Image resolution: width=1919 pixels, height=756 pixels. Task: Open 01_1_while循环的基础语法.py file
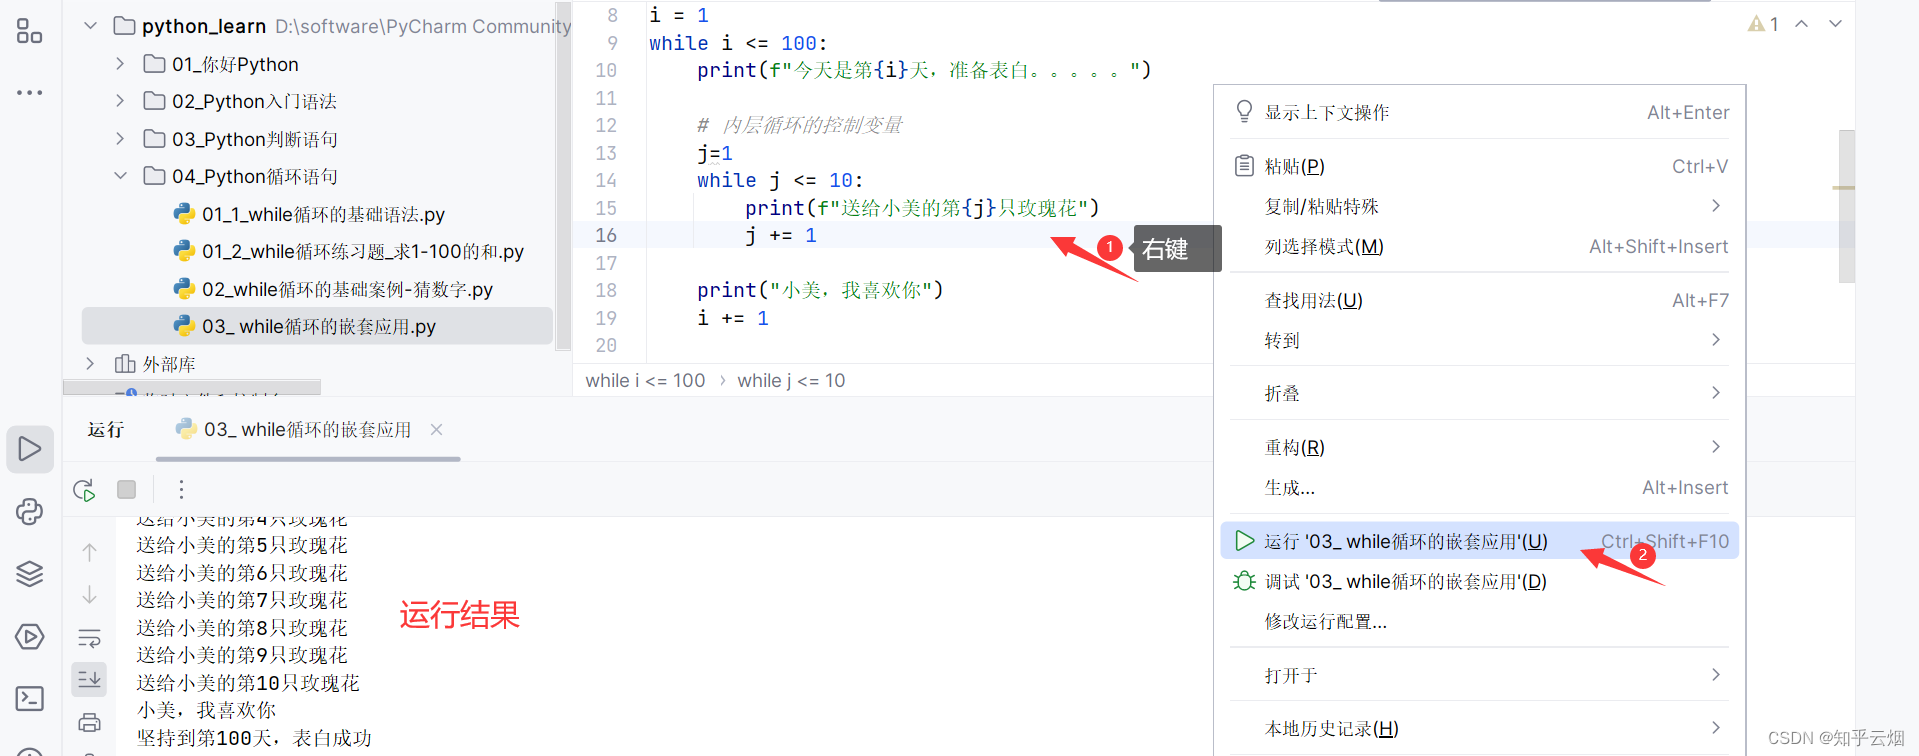click(x=323, y=214)
